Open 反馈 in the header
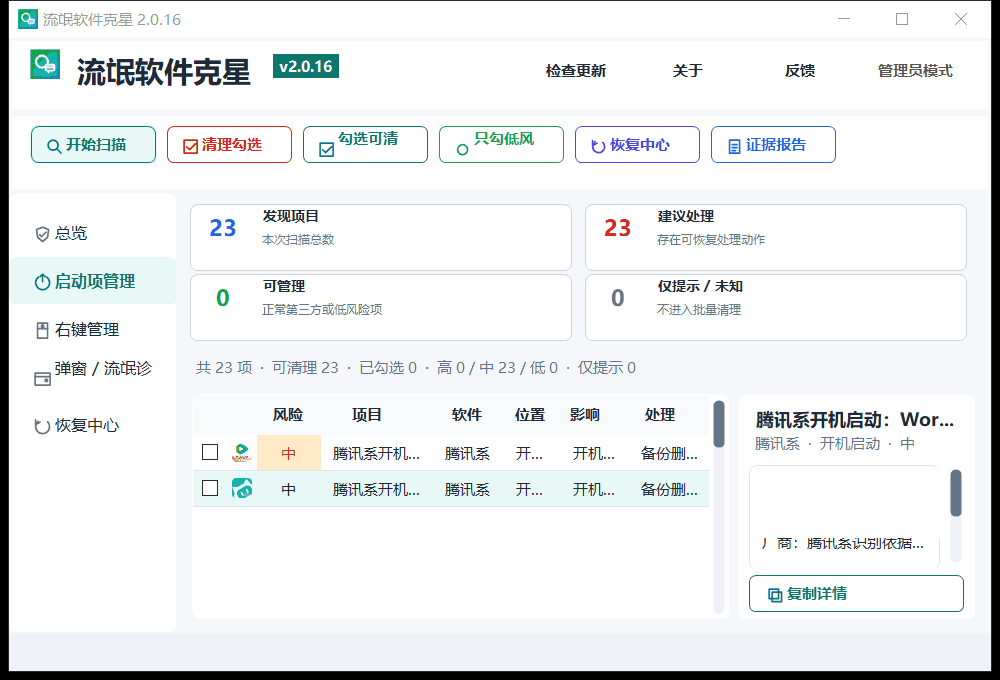This screenshot has height=680, width=1000. (800, 71)
